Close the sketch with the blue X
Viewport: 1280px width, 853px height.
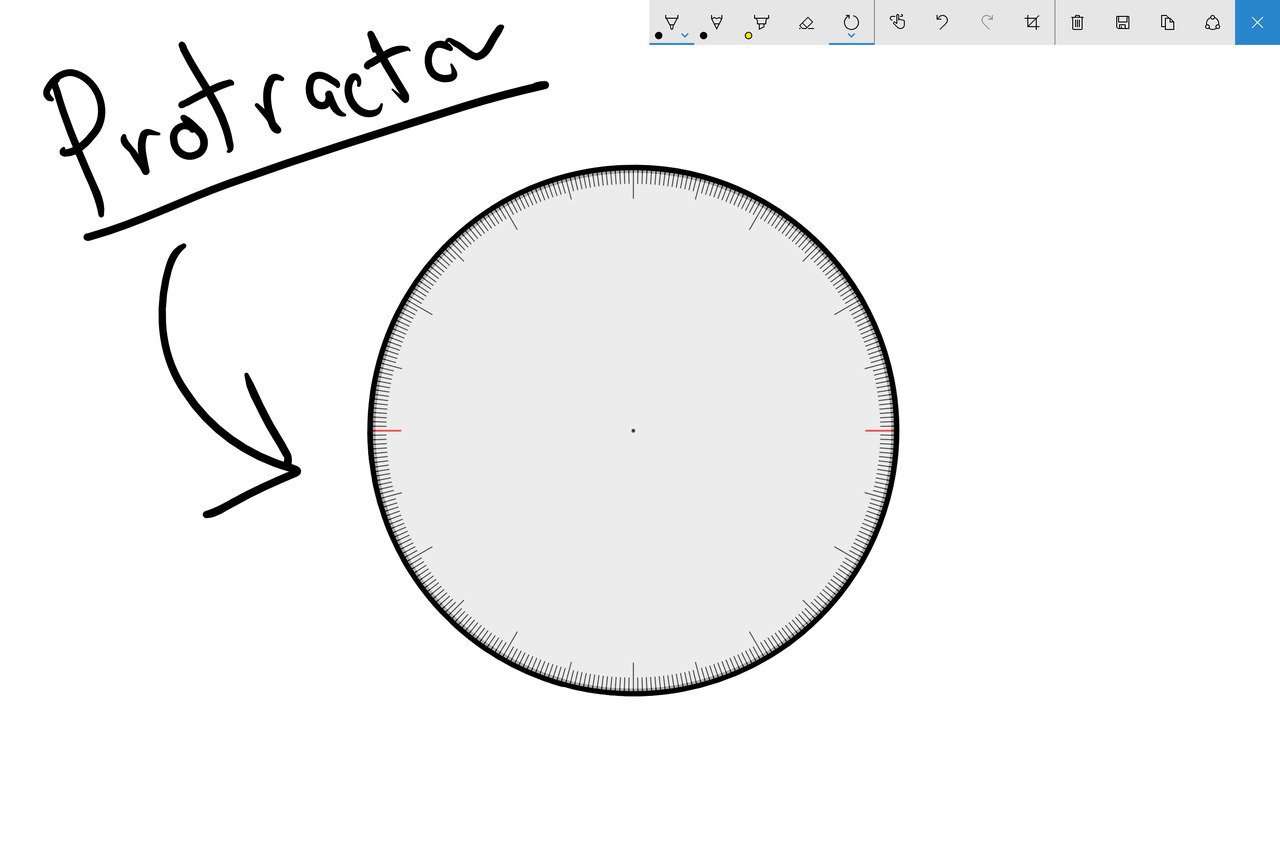1257,22
